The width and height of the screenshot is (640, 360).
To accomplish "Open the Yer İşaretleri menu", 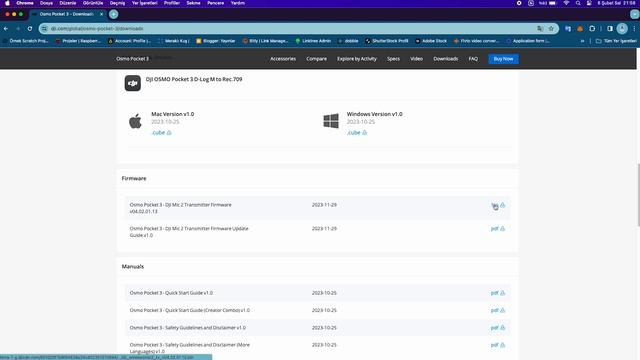I will [x=144, y=3].
